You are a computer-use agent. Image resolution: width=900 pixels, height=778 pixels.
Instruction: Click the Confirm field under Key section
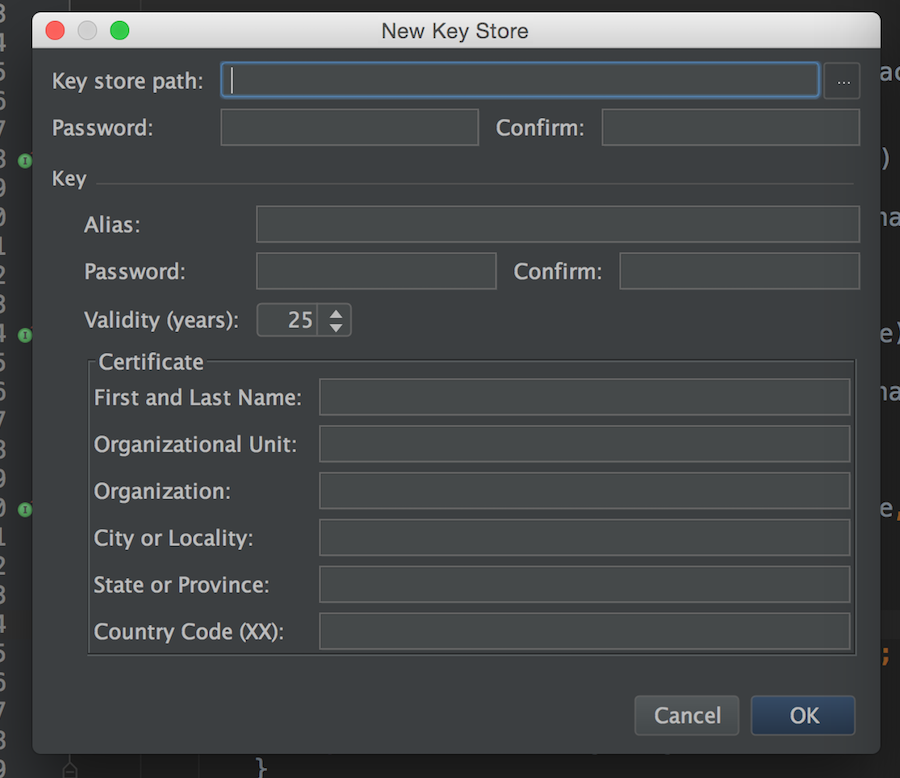pyautogui.click(x=739, y=271)
